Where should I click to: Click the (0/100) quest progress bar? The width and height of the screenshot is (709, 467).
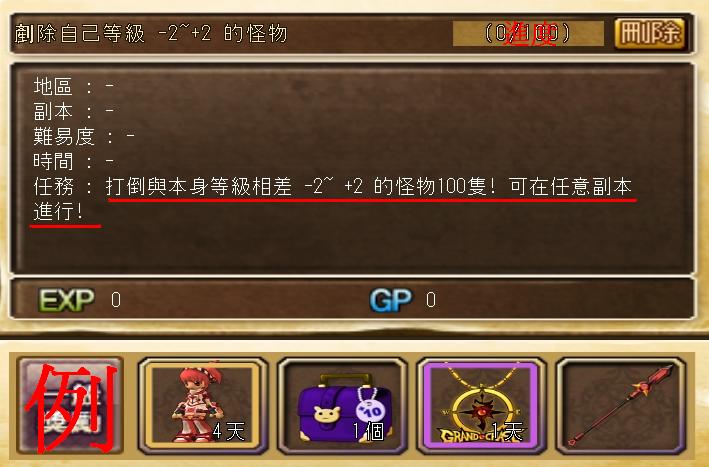tap(528, 33)
